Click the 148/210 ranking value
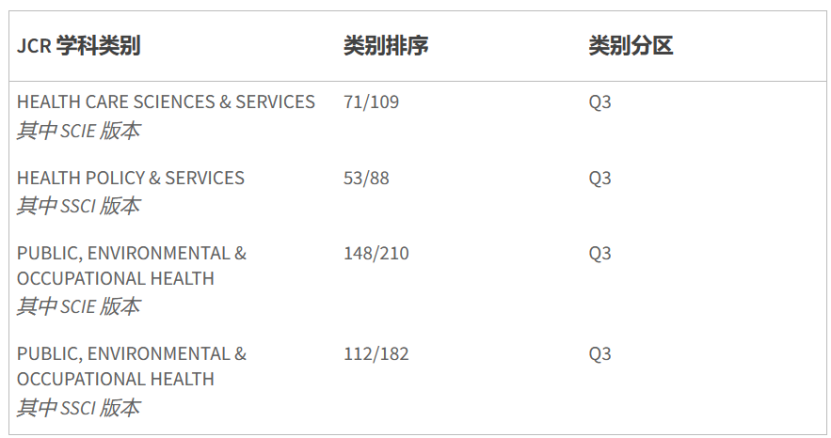The image size is (831, 438). pos(376,253)
